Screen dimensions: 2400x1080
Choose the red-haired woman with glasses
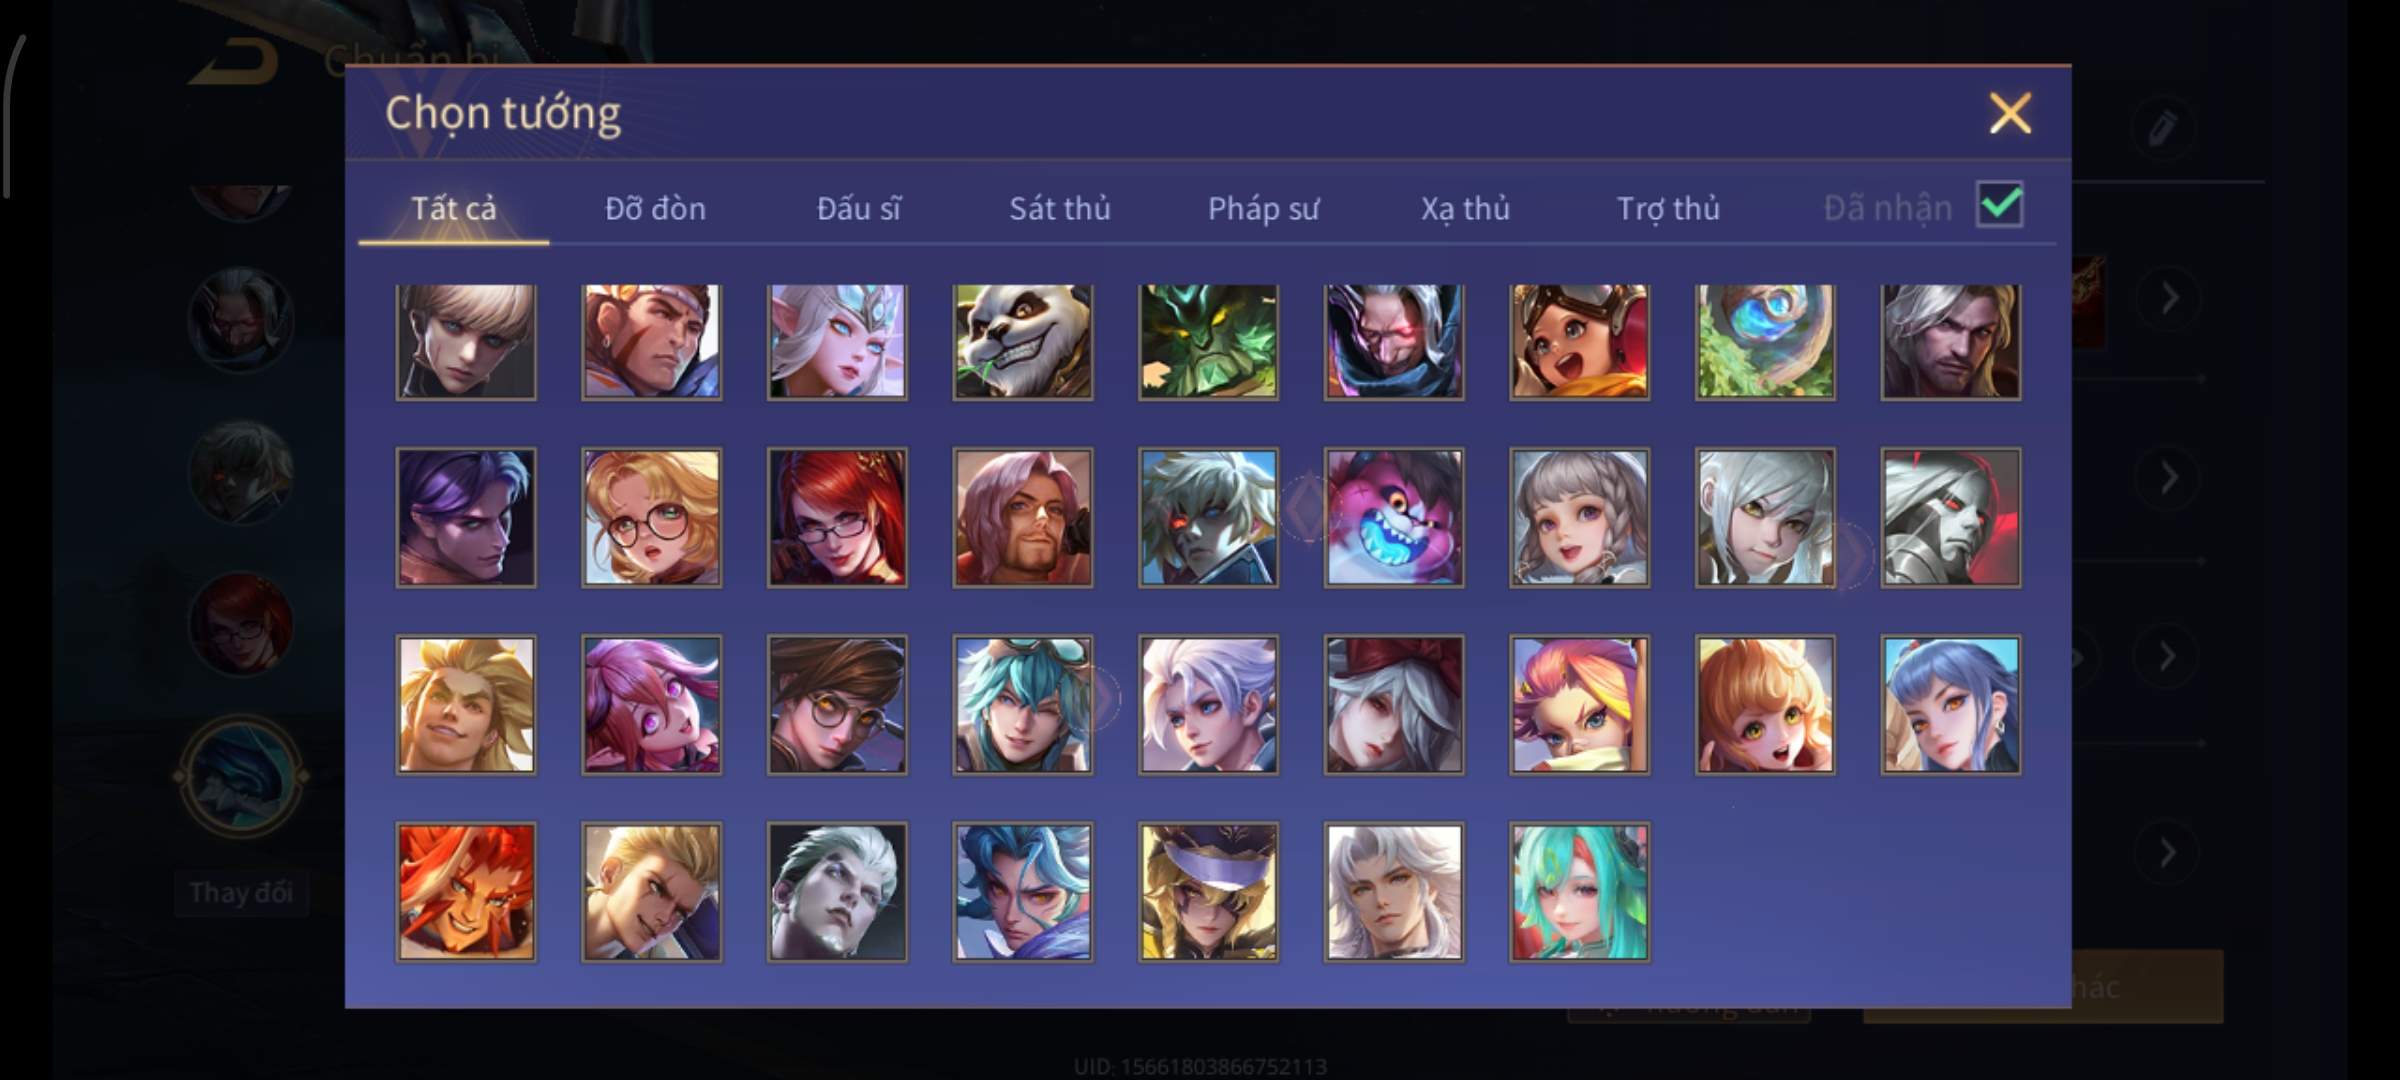837,517
